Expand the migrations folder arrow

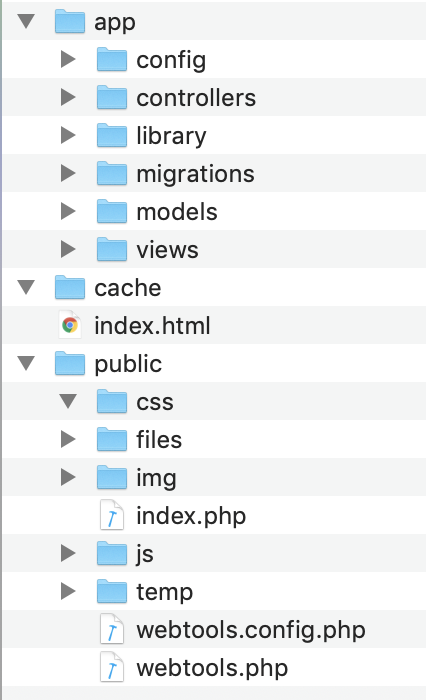pos(68,173)
